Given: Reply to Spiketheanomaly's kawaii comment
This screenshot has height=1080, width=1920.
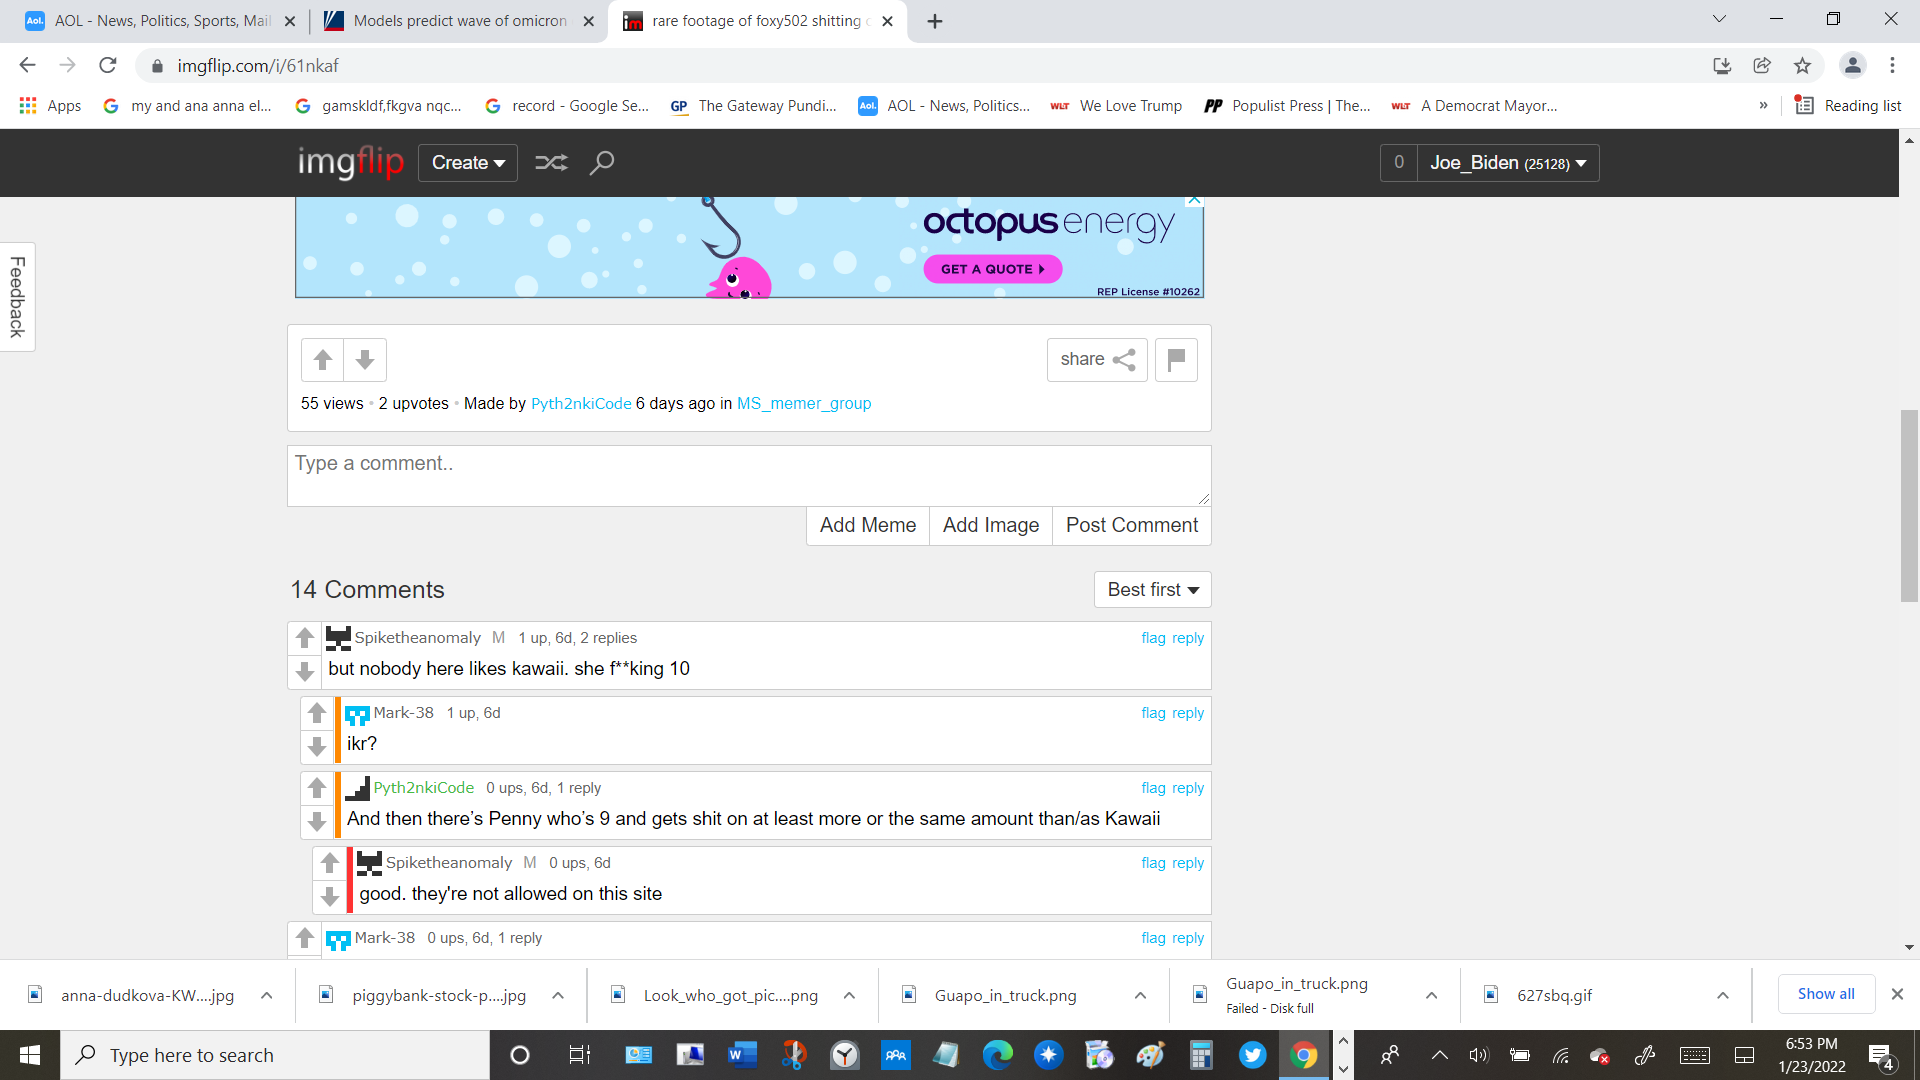Looking at the screenshot, I should point(1188,638).
